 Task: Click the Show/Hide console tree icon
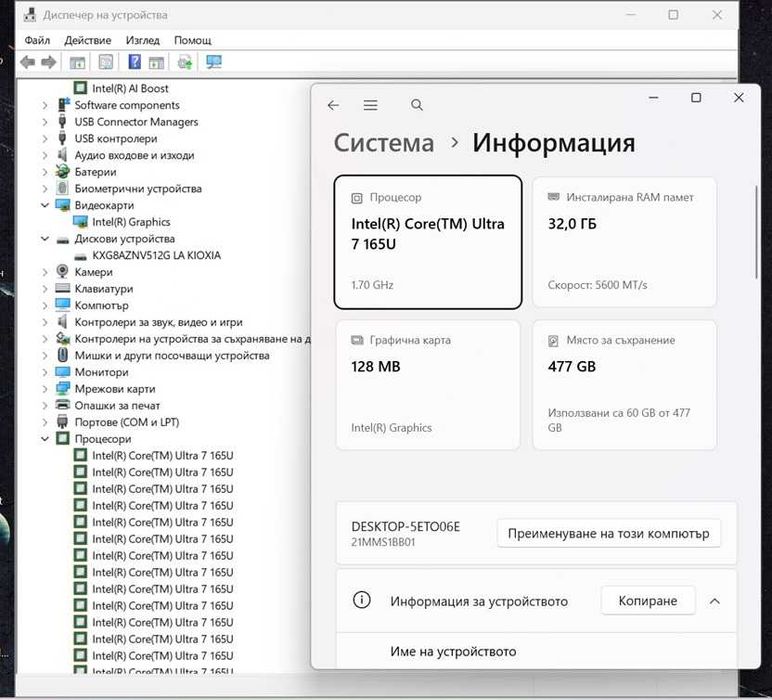77,62
